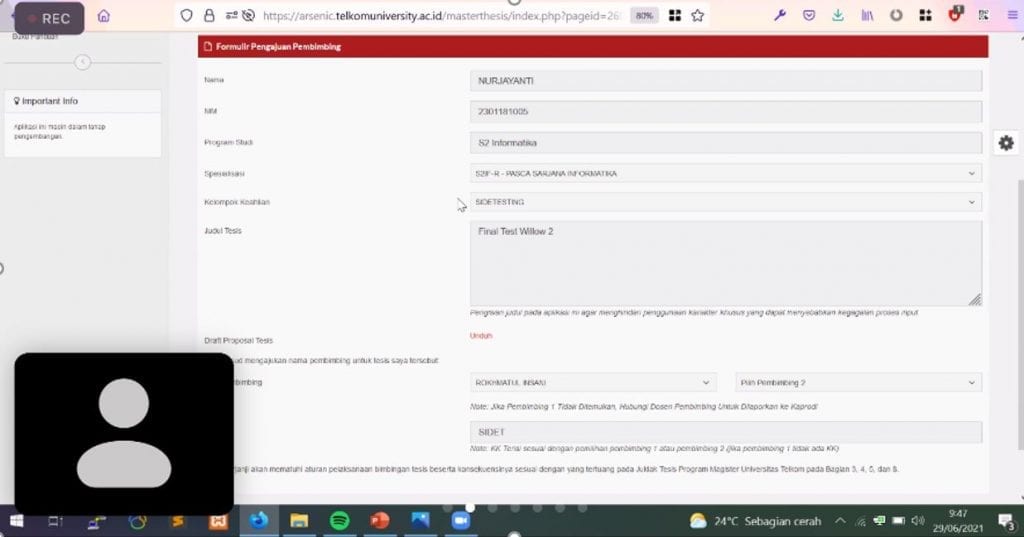The image size is (1024, 537).
Task: Click the gear settings icon on right edge
Action: (1006, 143)
